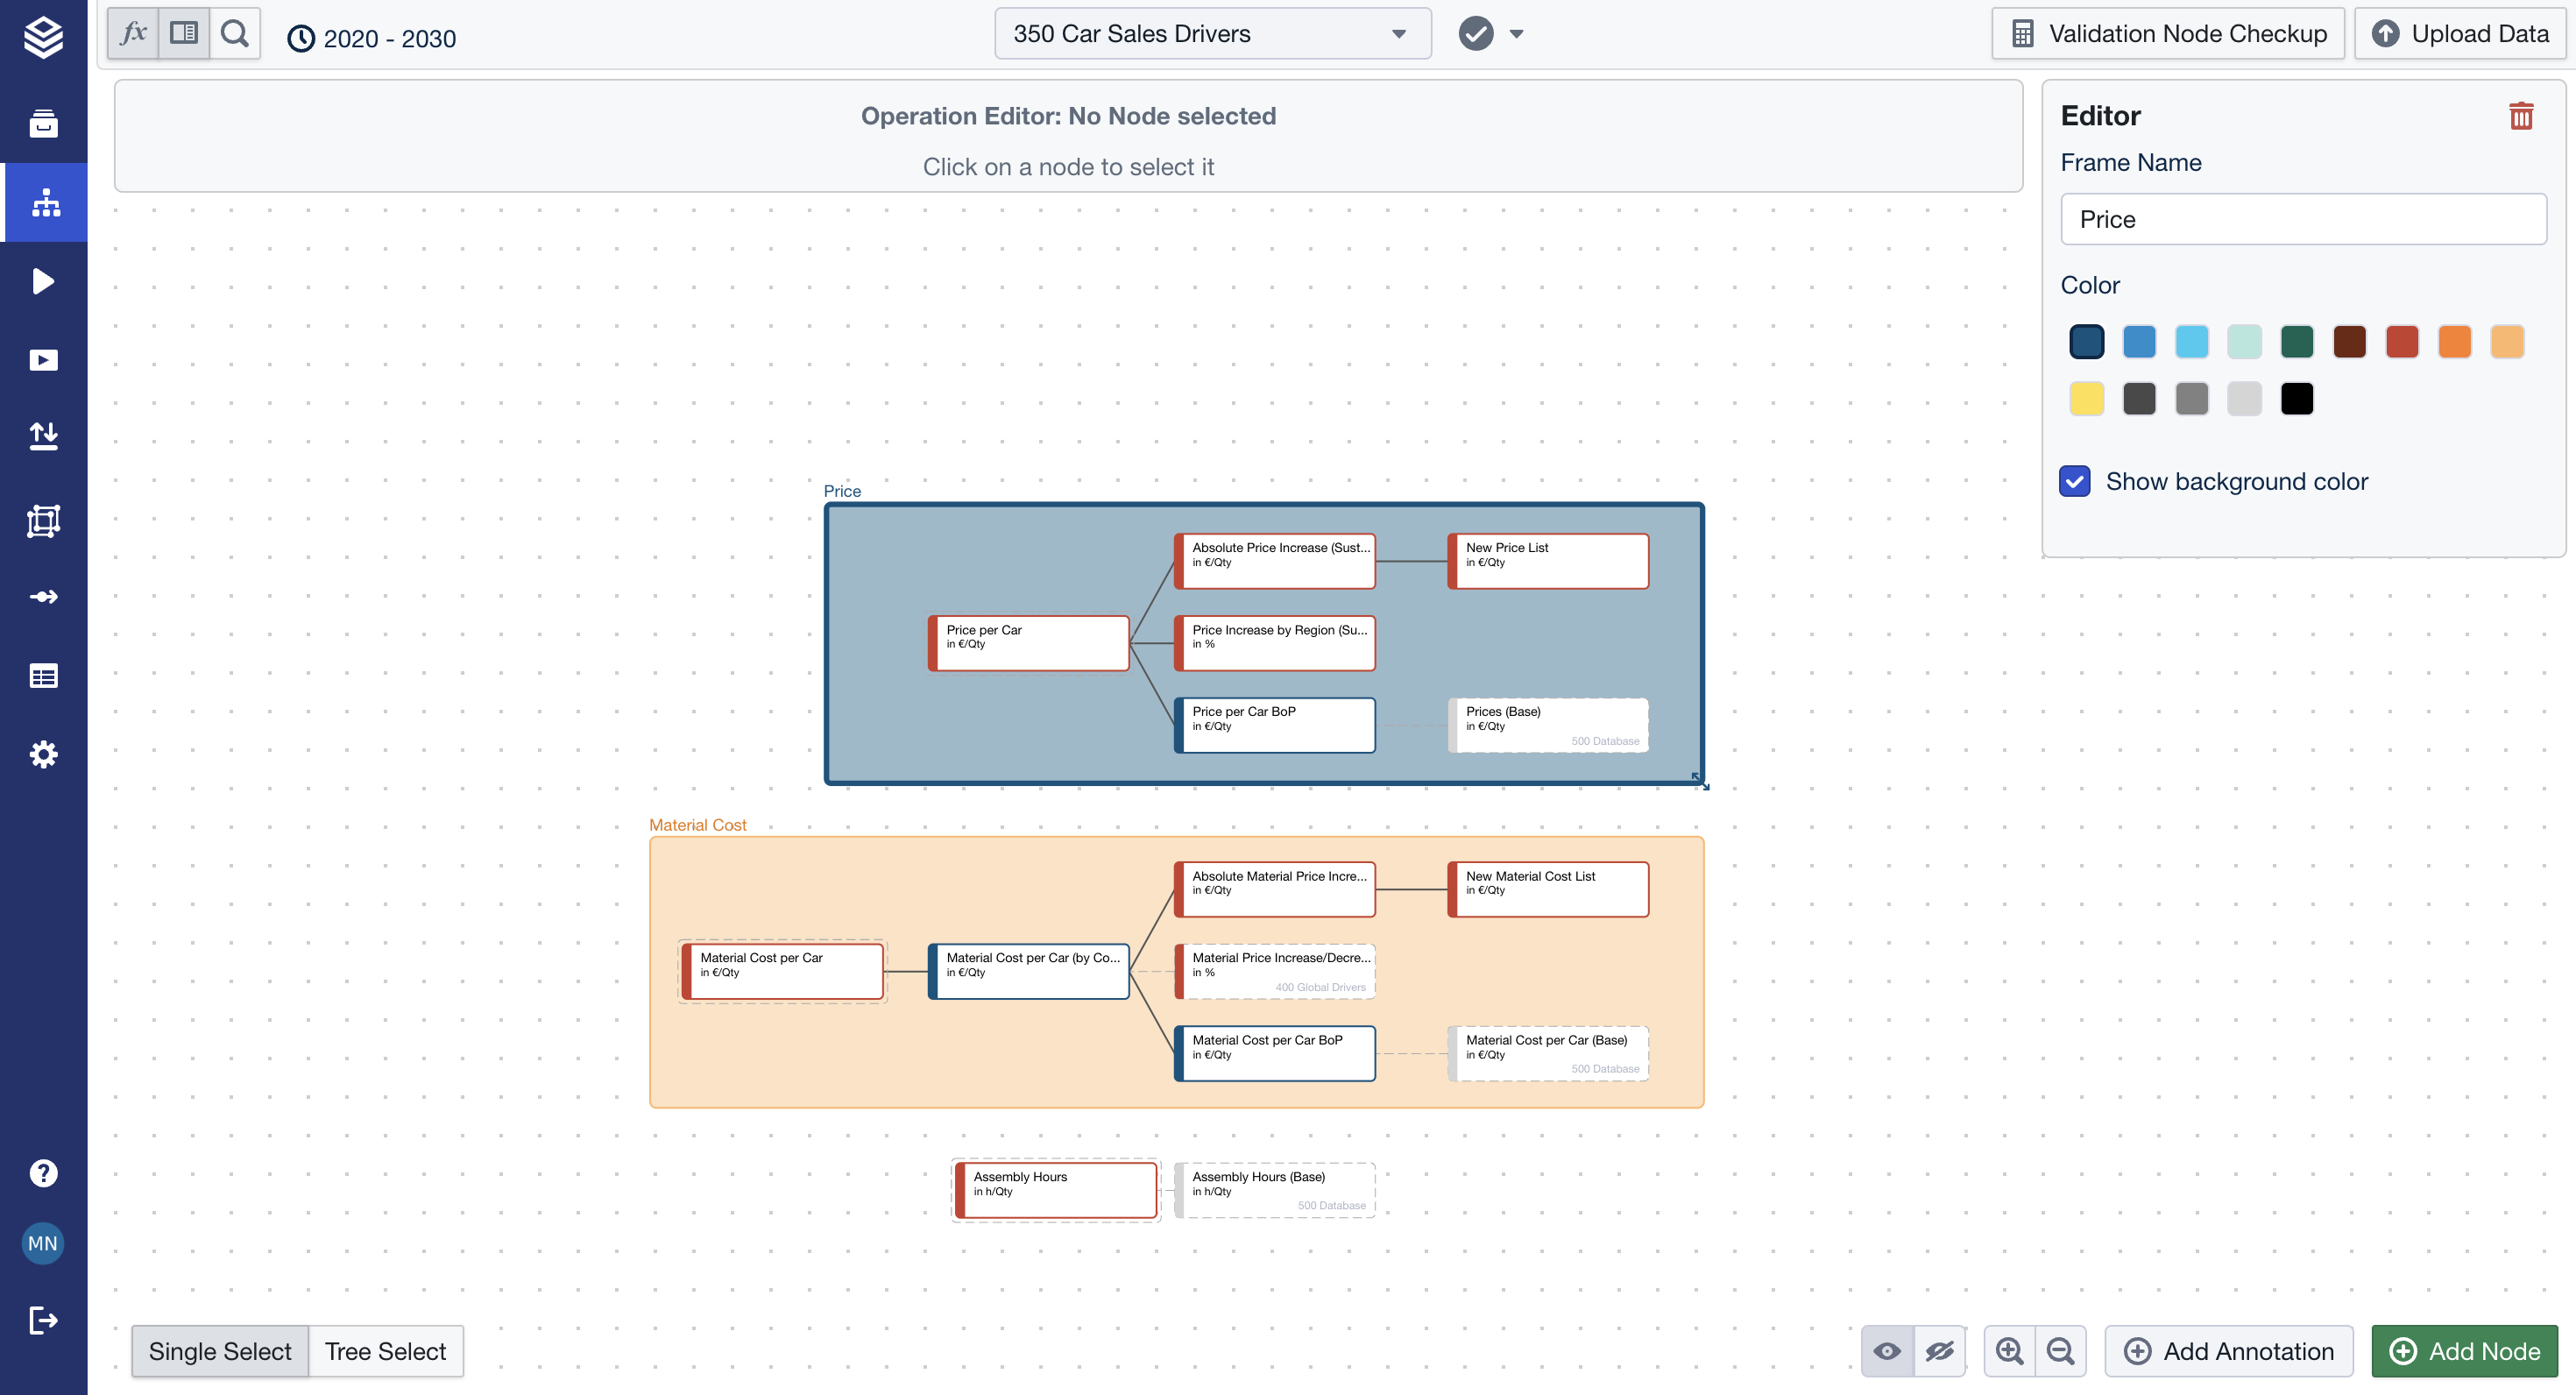Switch to Tree Select mode

[385, 1351]
